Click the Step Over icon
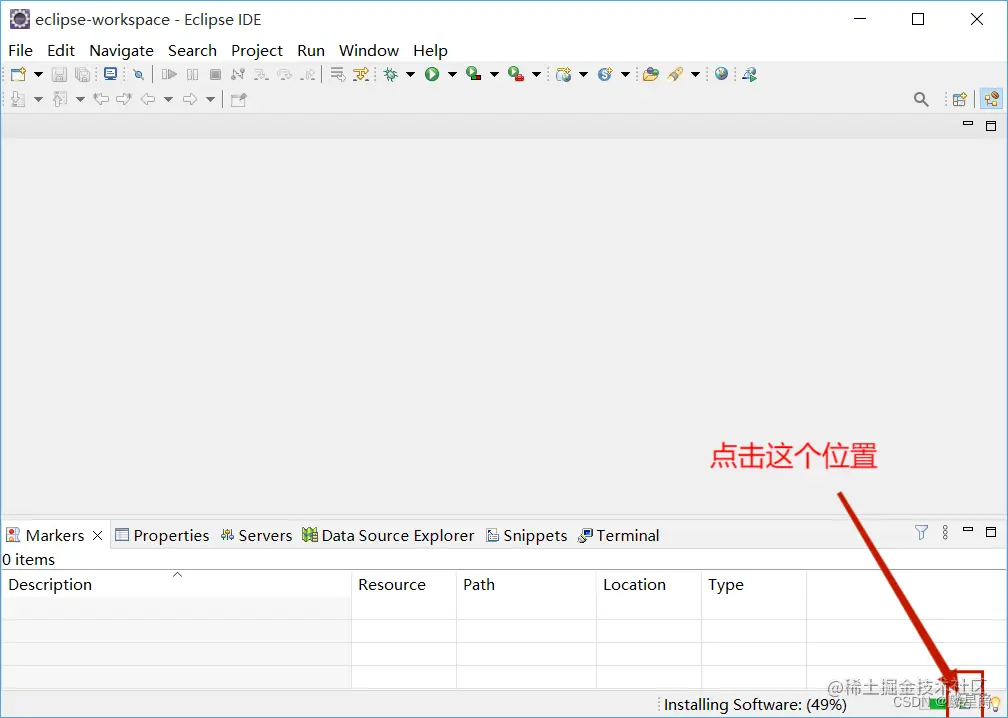The image size is (1008, 718). coord(284,75)
